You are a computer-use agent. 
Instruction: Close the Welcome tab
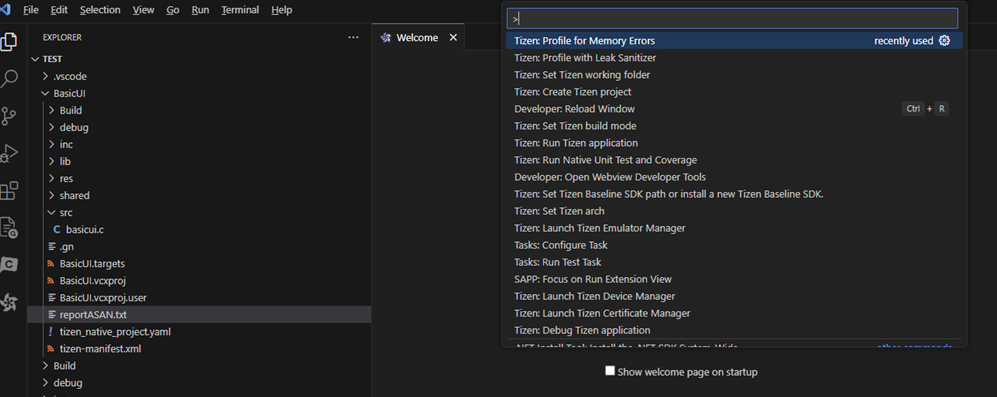(453, 38)
